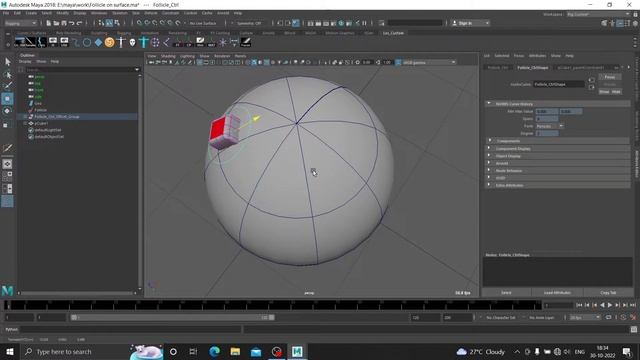The height and width of the screenshot is (360, 640).
Task: Click on the animation time slider
Action: click(x=273, y=305)
